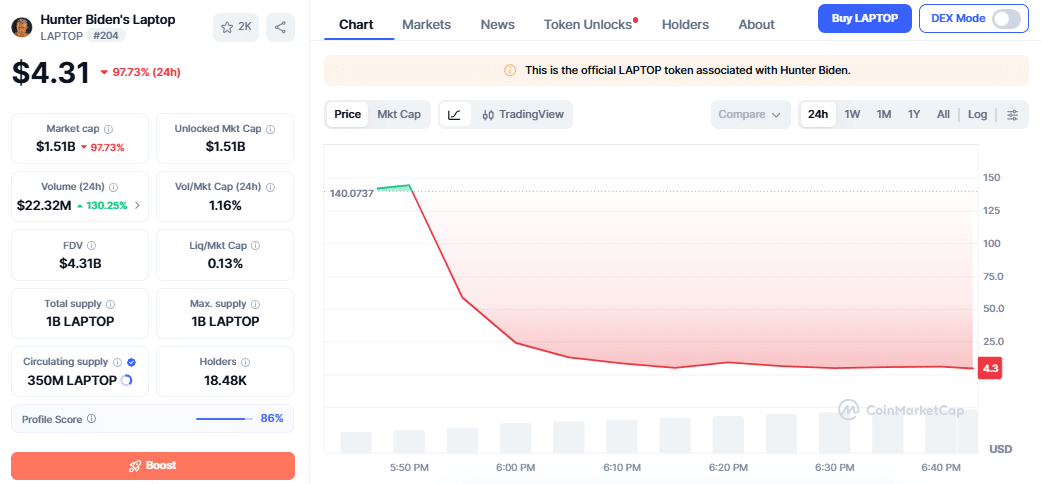Open the Compare dropdown

point(750,114)
